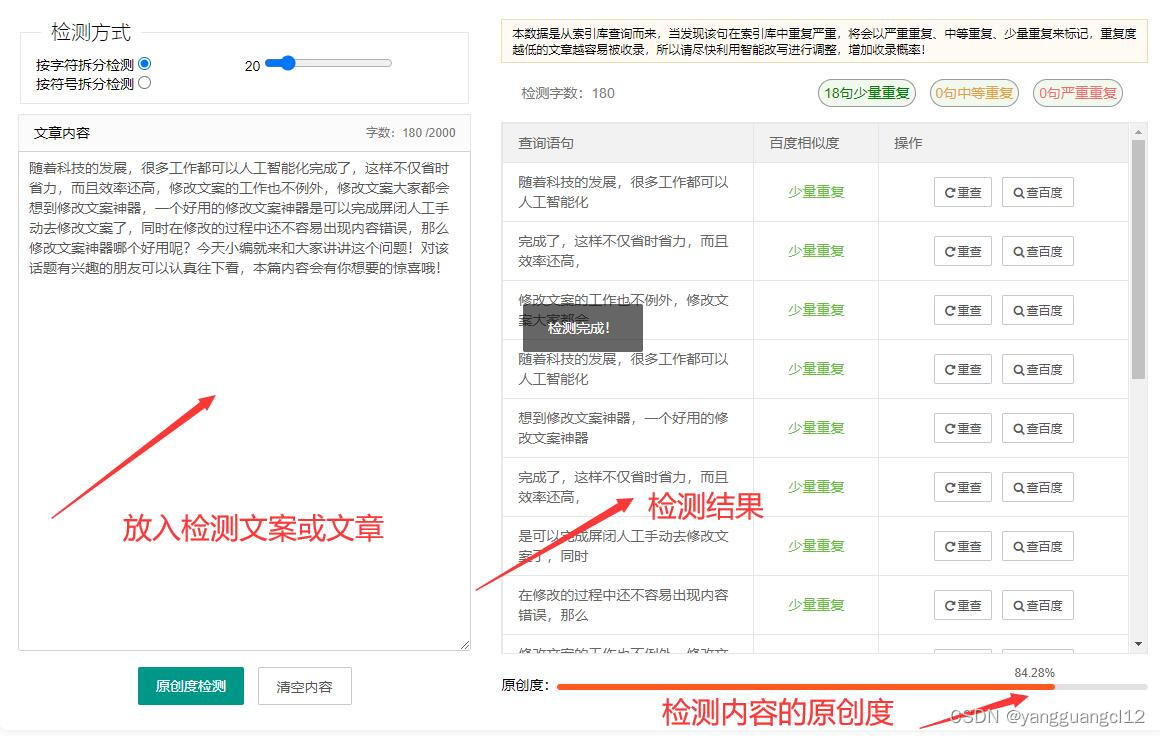Click the results table scrollbar thumb
This screenshot has height=736, width=1160.
[x=1138, y=259]
